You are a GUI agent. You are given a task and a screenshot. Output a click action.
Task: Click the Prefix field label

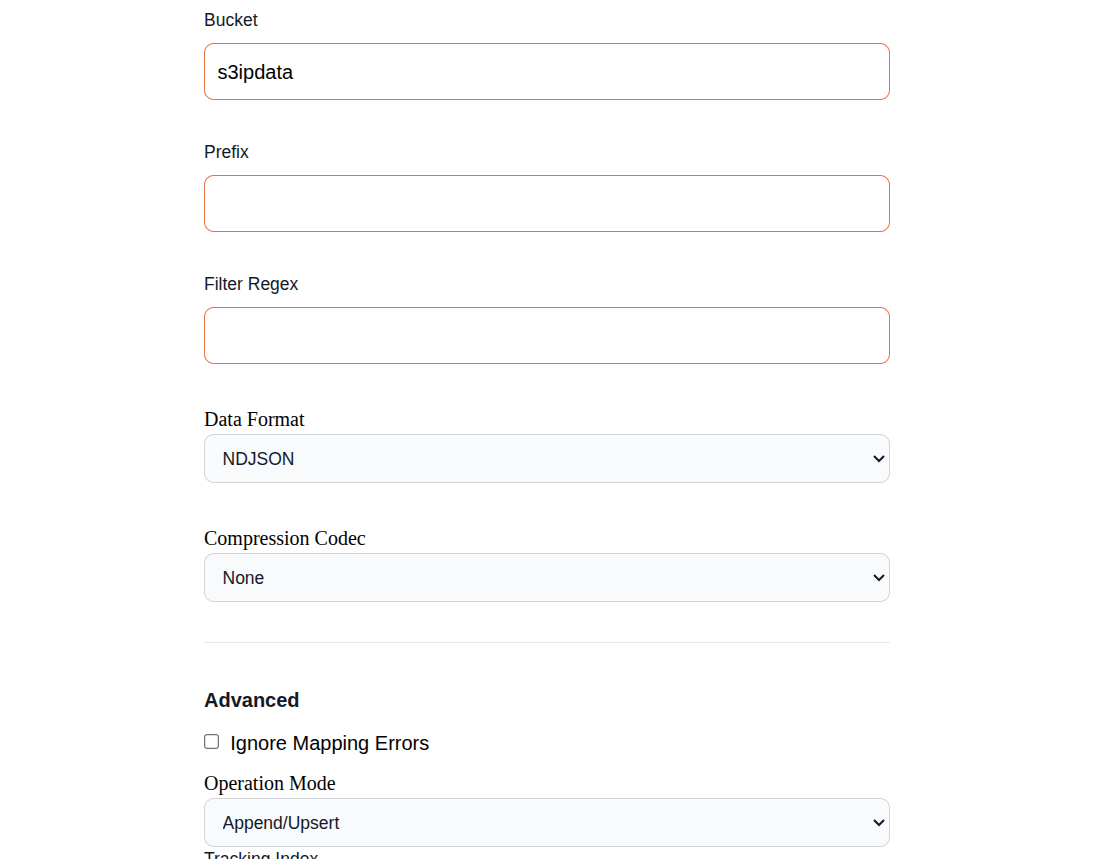[x=226, y=152]
